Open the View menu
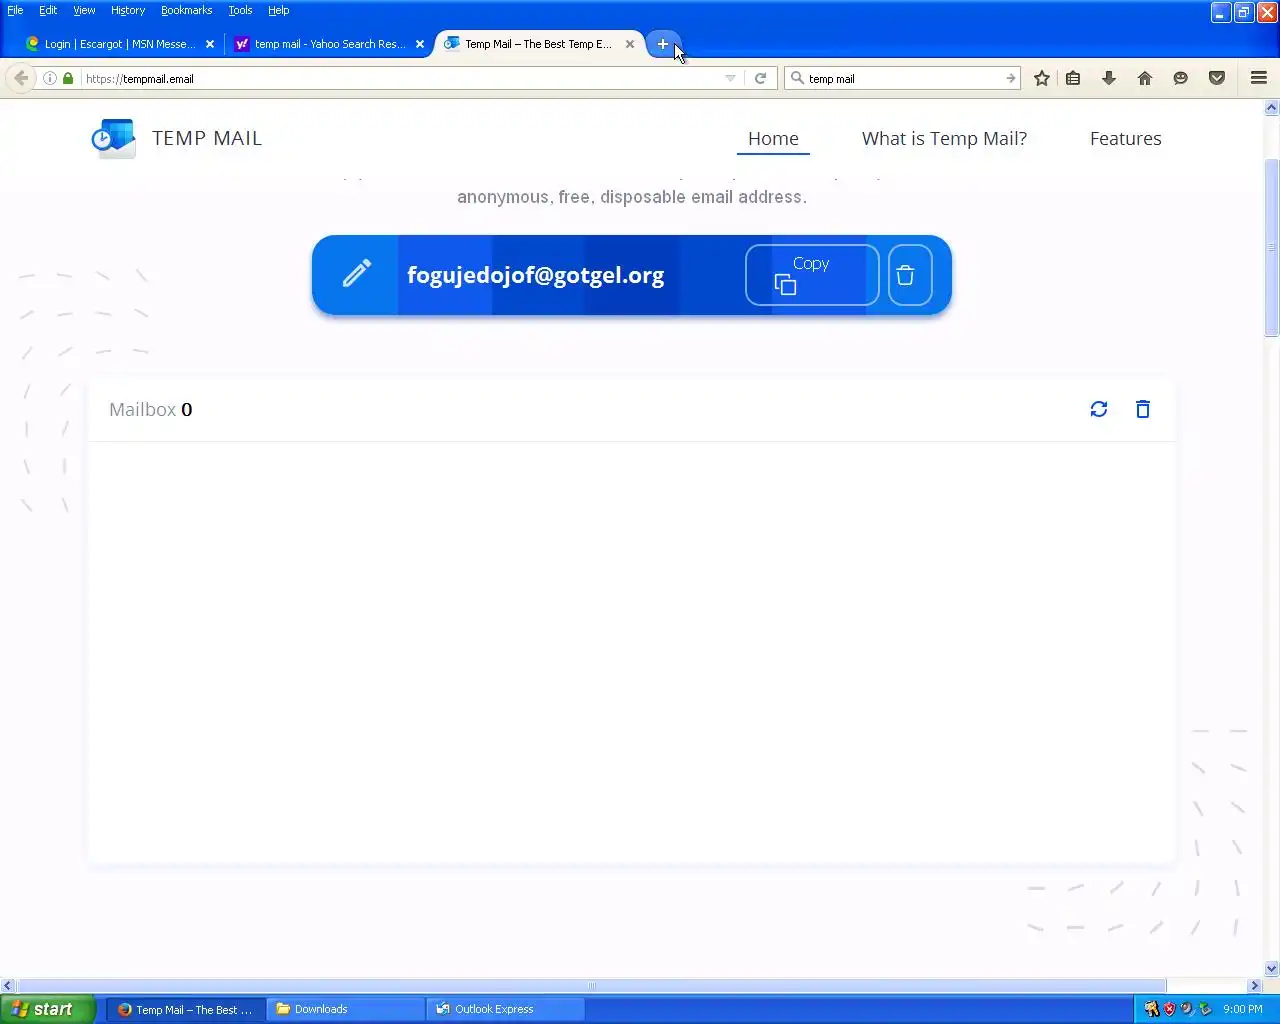The width and height of the screenshot is (1280, 1024). click(84, 10)
